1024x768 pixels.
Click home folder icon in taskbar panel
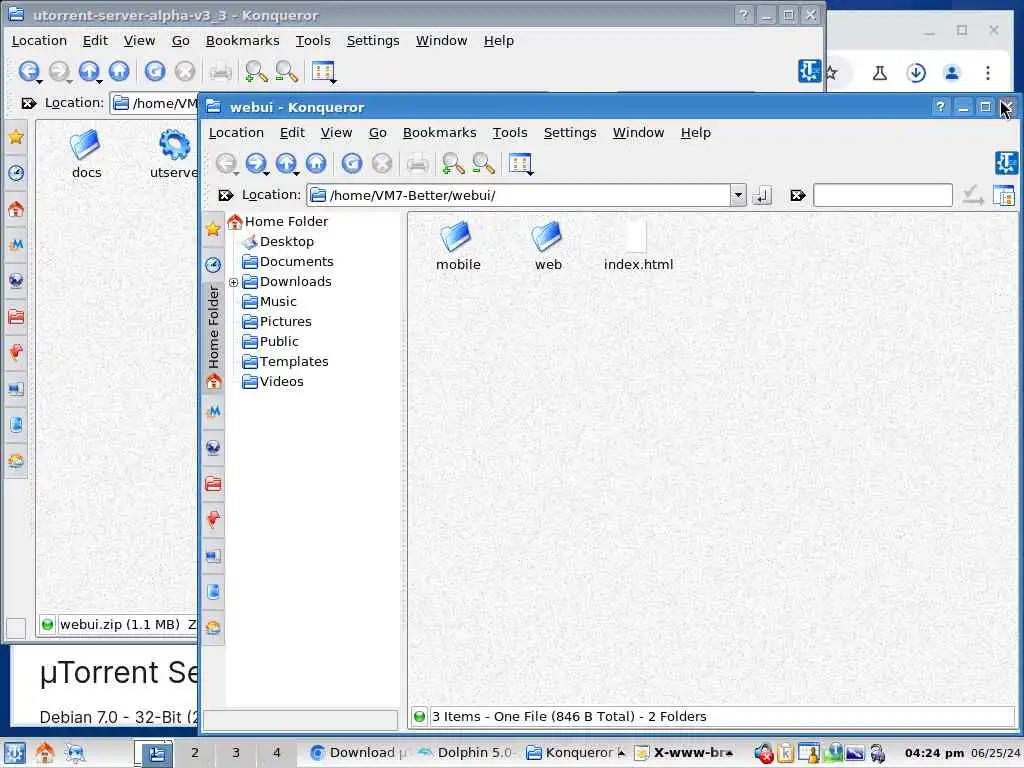(44, 753)
